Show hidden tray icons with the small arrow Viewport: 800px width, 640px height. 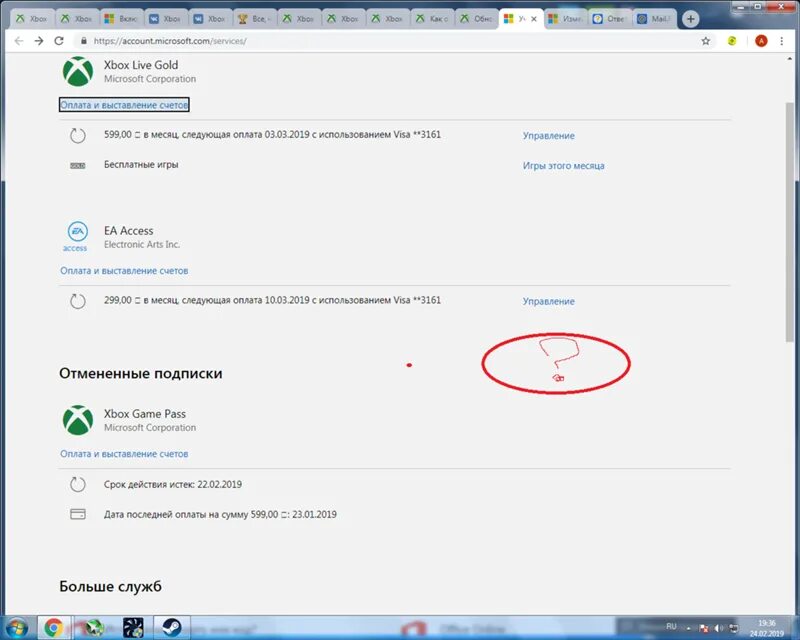click(689, 628)
